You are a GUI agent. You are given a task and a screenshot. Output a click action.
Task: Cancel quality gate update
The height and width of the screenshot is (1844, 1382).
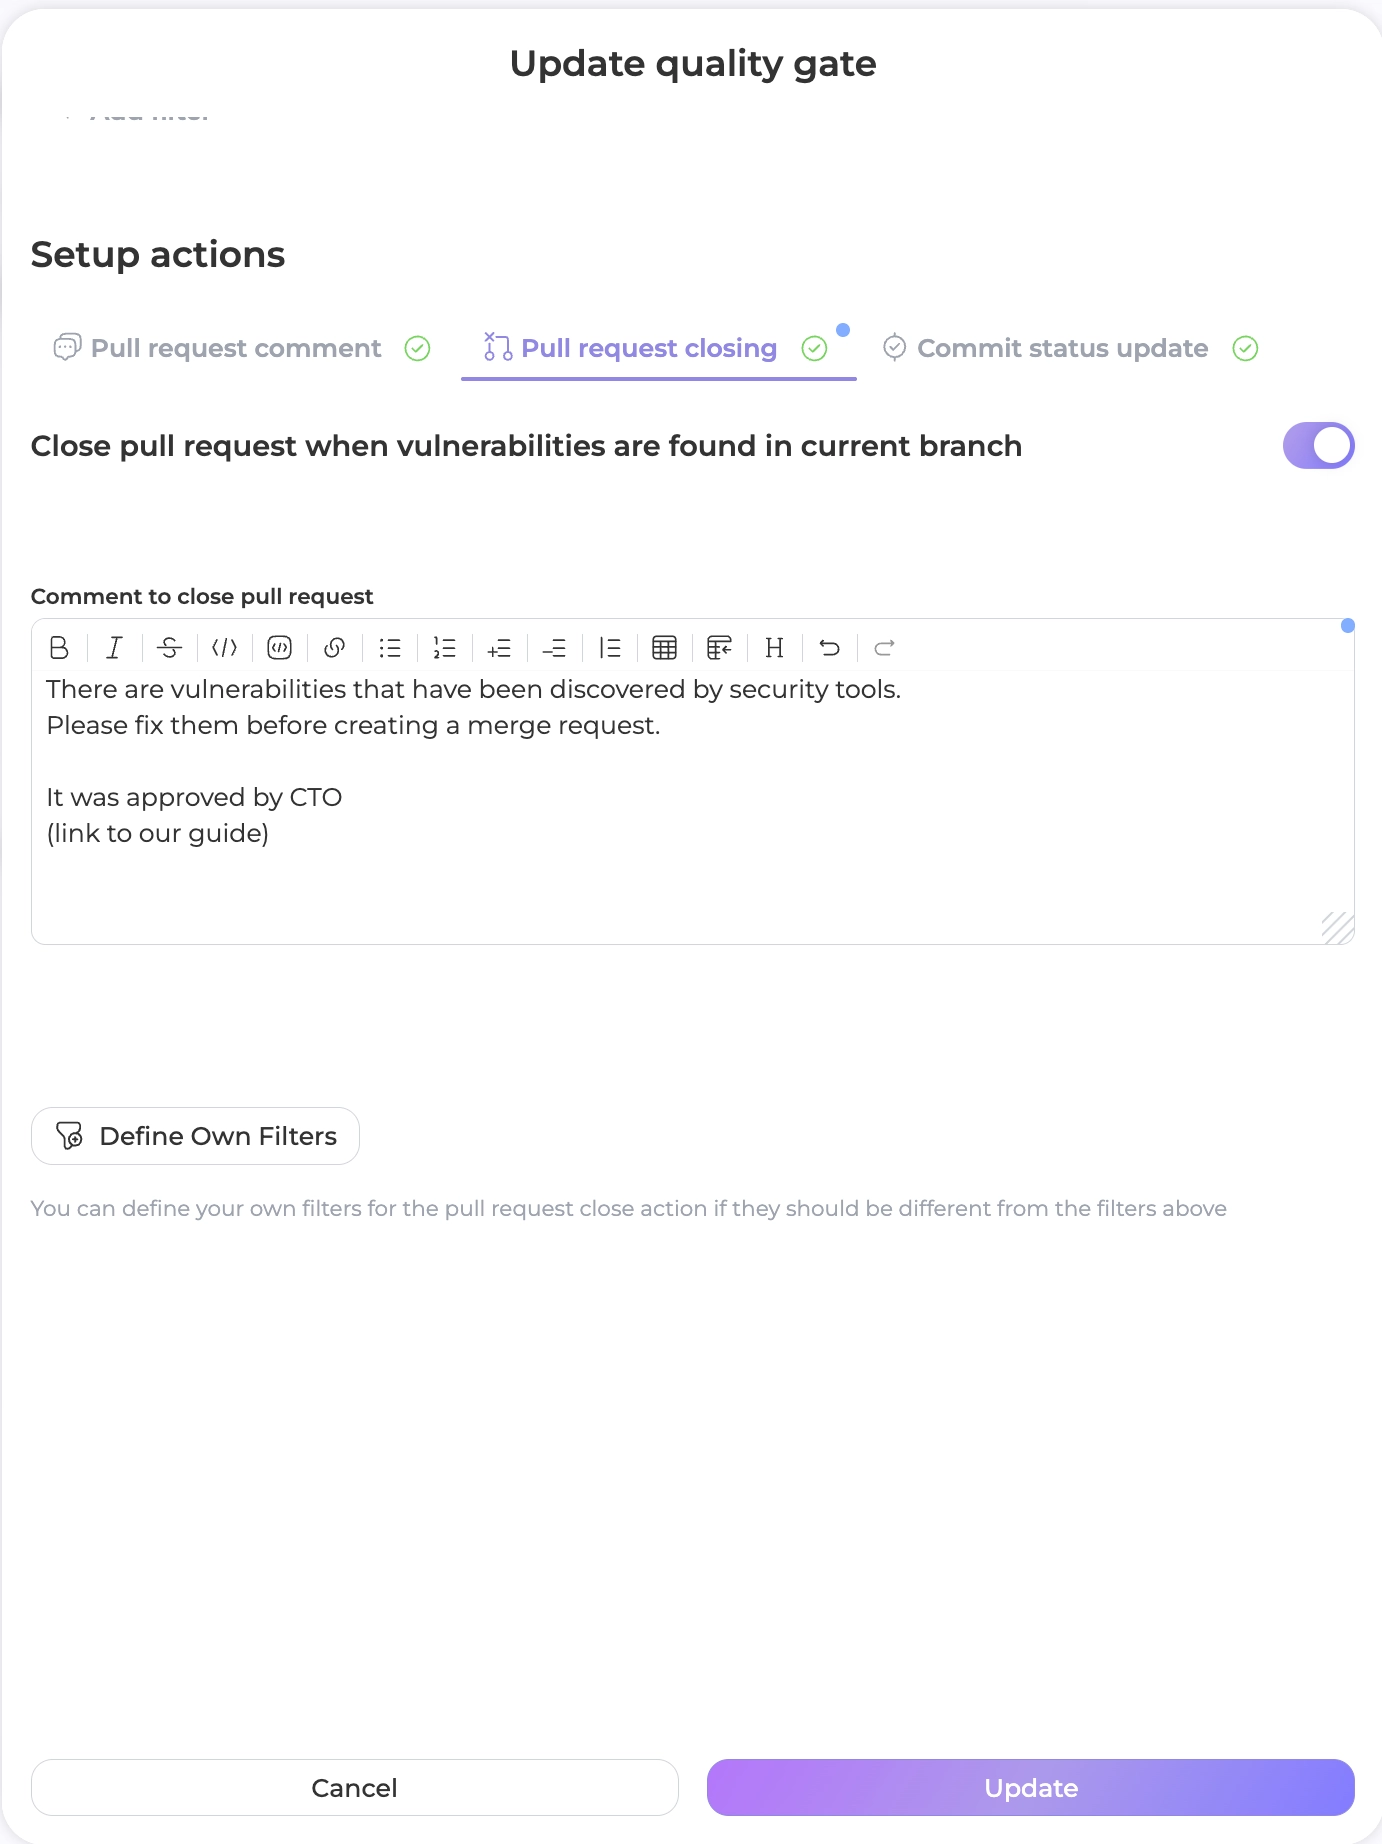tap(354, 1787)
